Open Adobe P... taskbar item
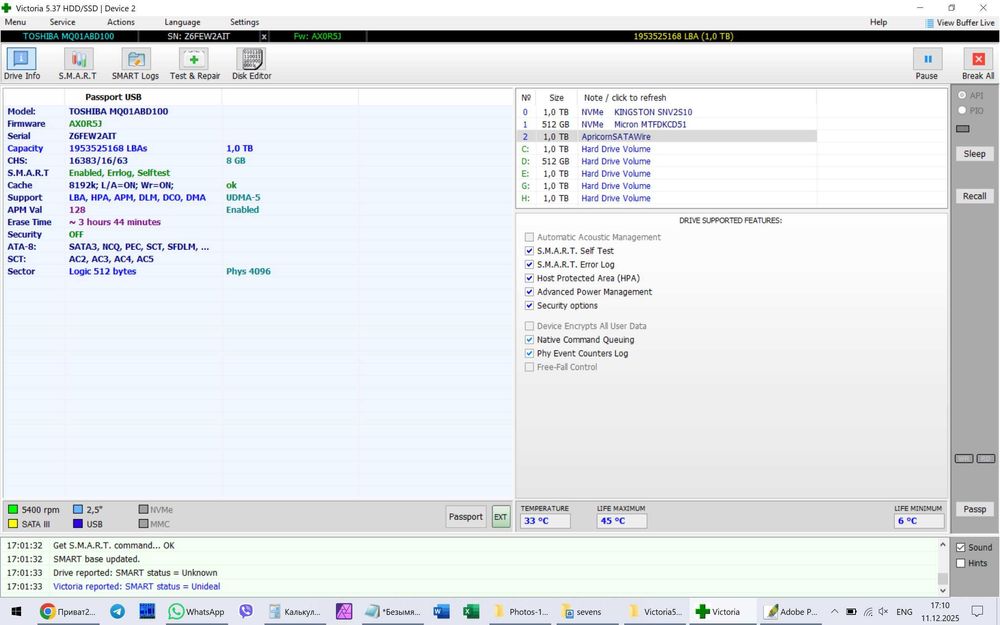 click(x=791, y=612)
